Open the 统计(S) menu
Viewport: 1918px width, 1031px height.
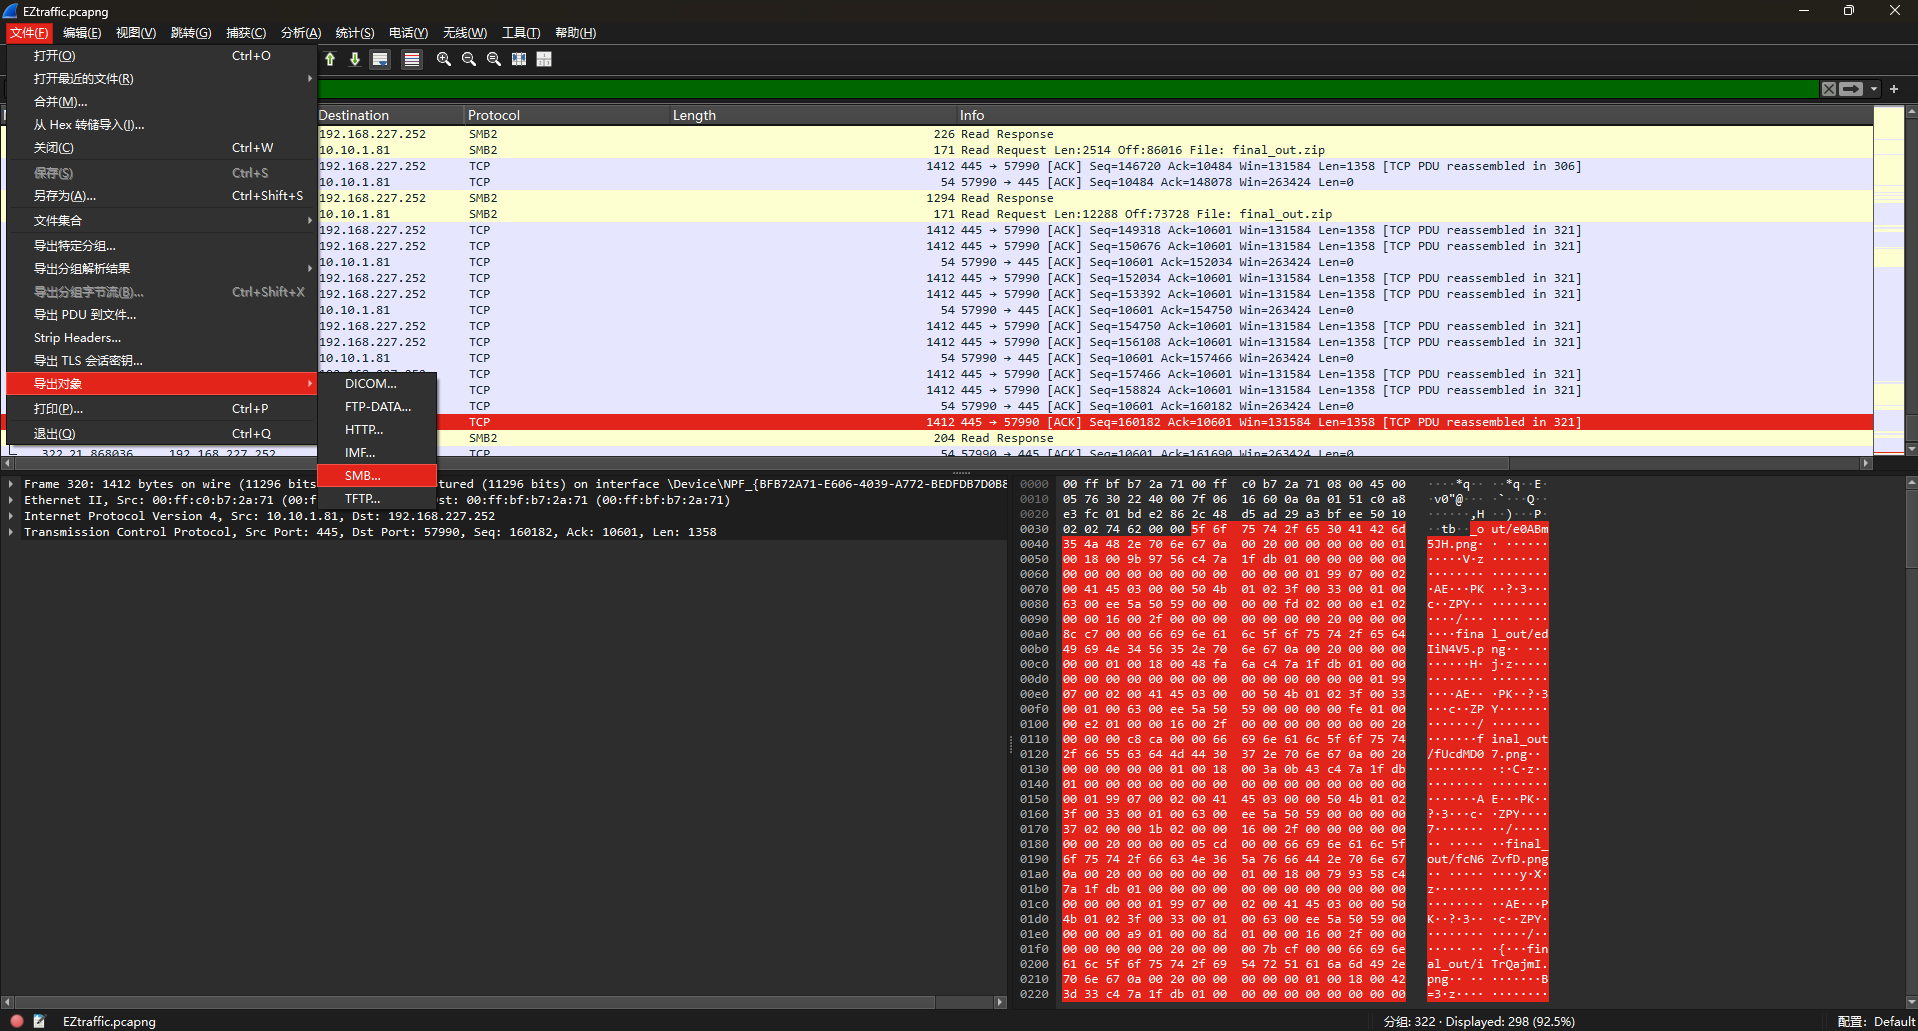click(x=355, y=33)
